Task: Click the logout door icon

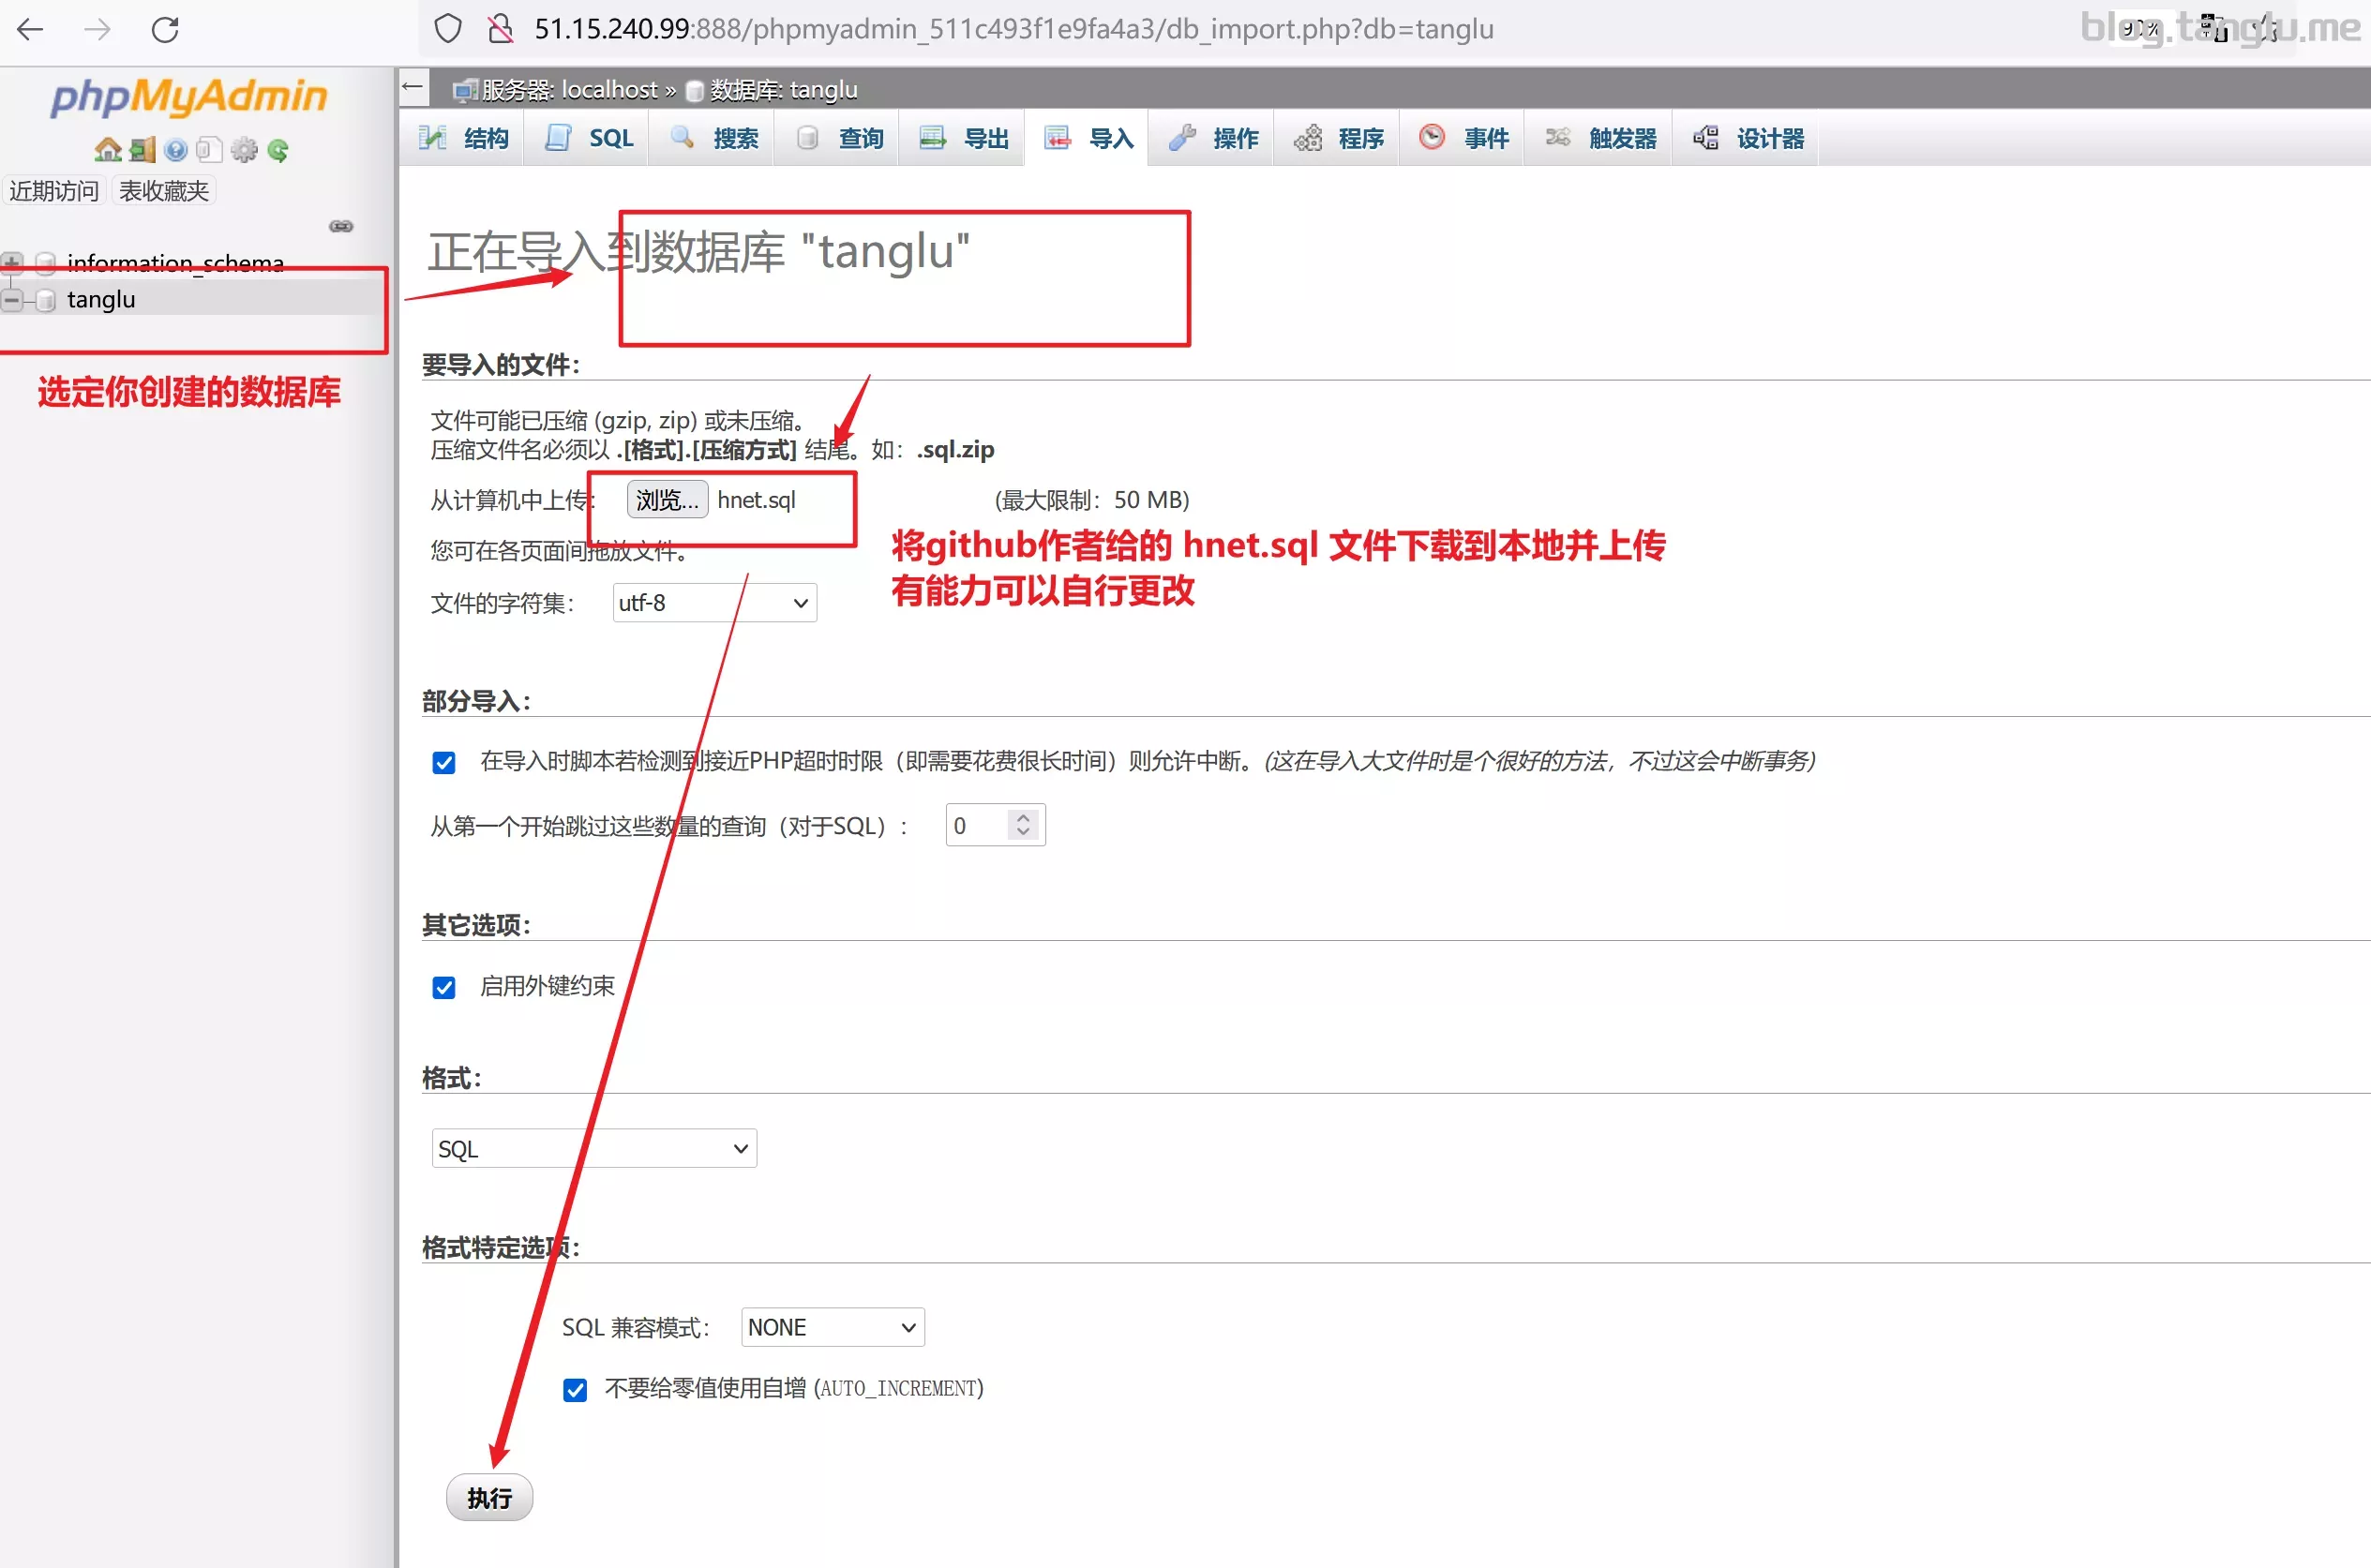Action: [143, 150]
